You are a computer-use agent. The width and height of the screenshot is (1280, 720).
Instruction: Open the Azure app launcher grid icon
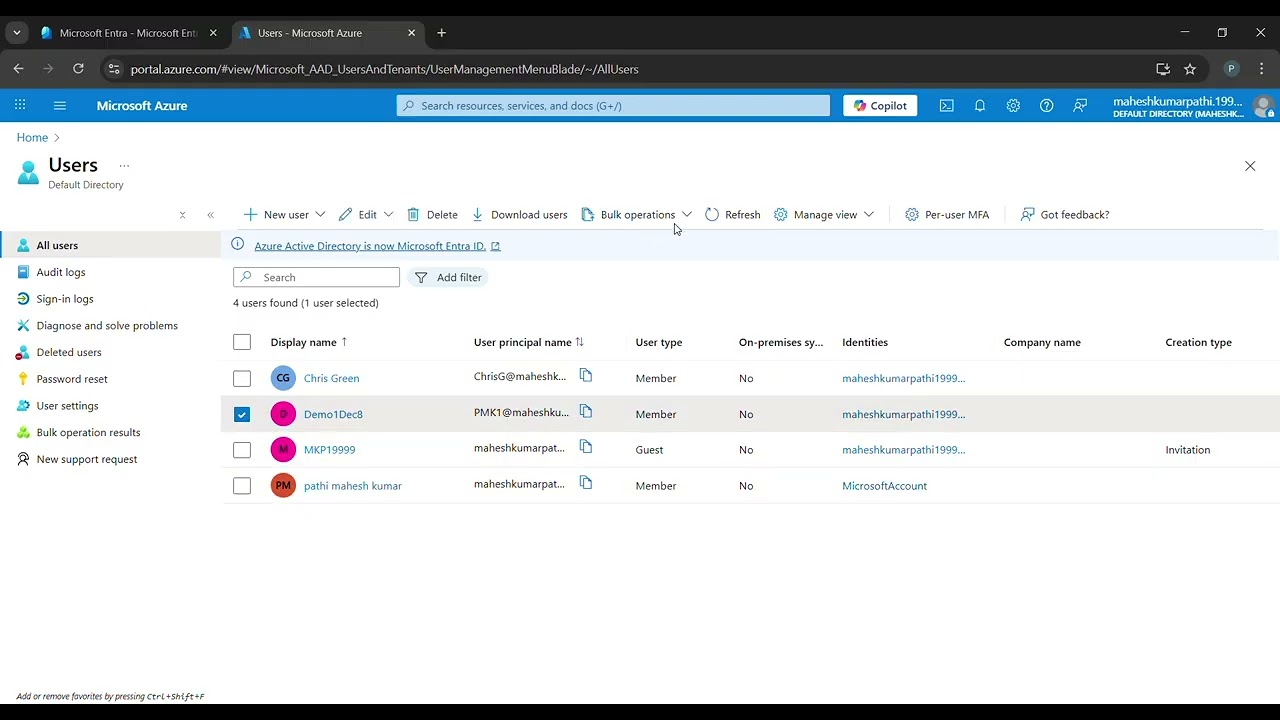(x=20, y=105)
